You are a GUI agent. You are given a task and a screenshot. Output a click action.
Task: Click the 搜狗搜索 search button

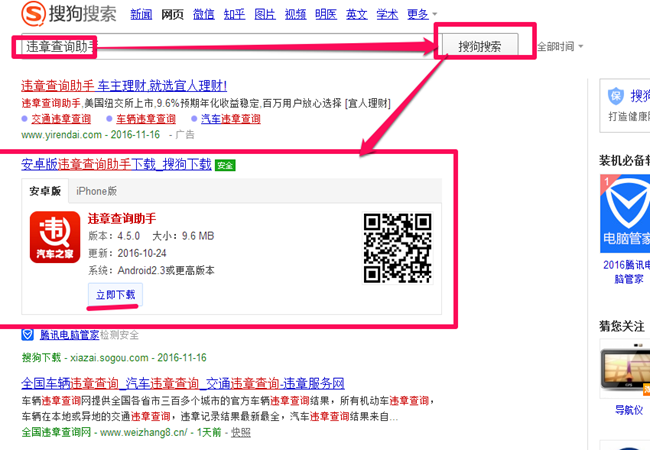click(x=480, y=46)
